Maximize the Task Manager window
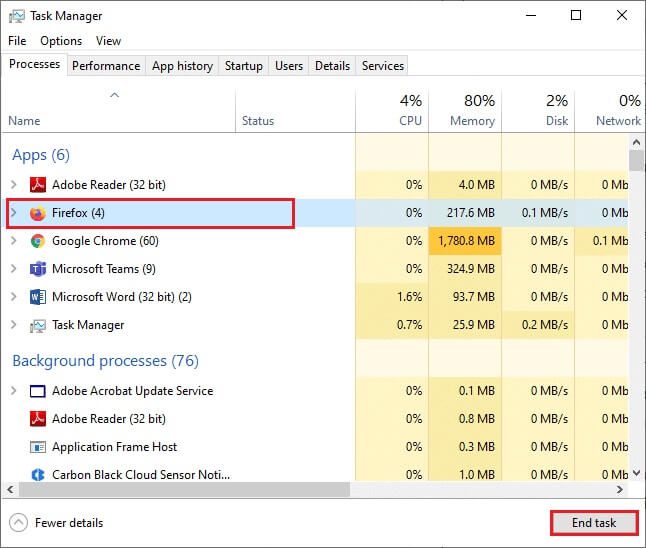646x548 pixels. tap(576, 16)
